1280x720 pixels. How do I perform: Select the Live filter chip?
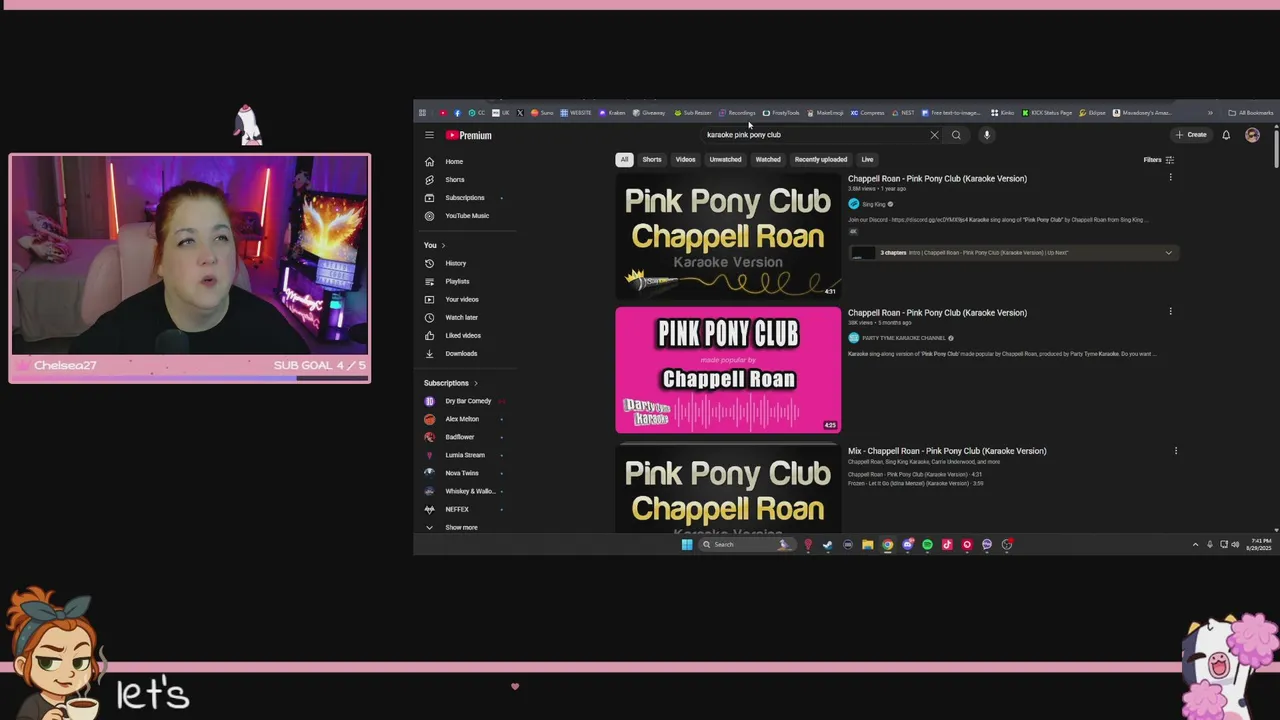pyautogui.click(x=867, y=159)
